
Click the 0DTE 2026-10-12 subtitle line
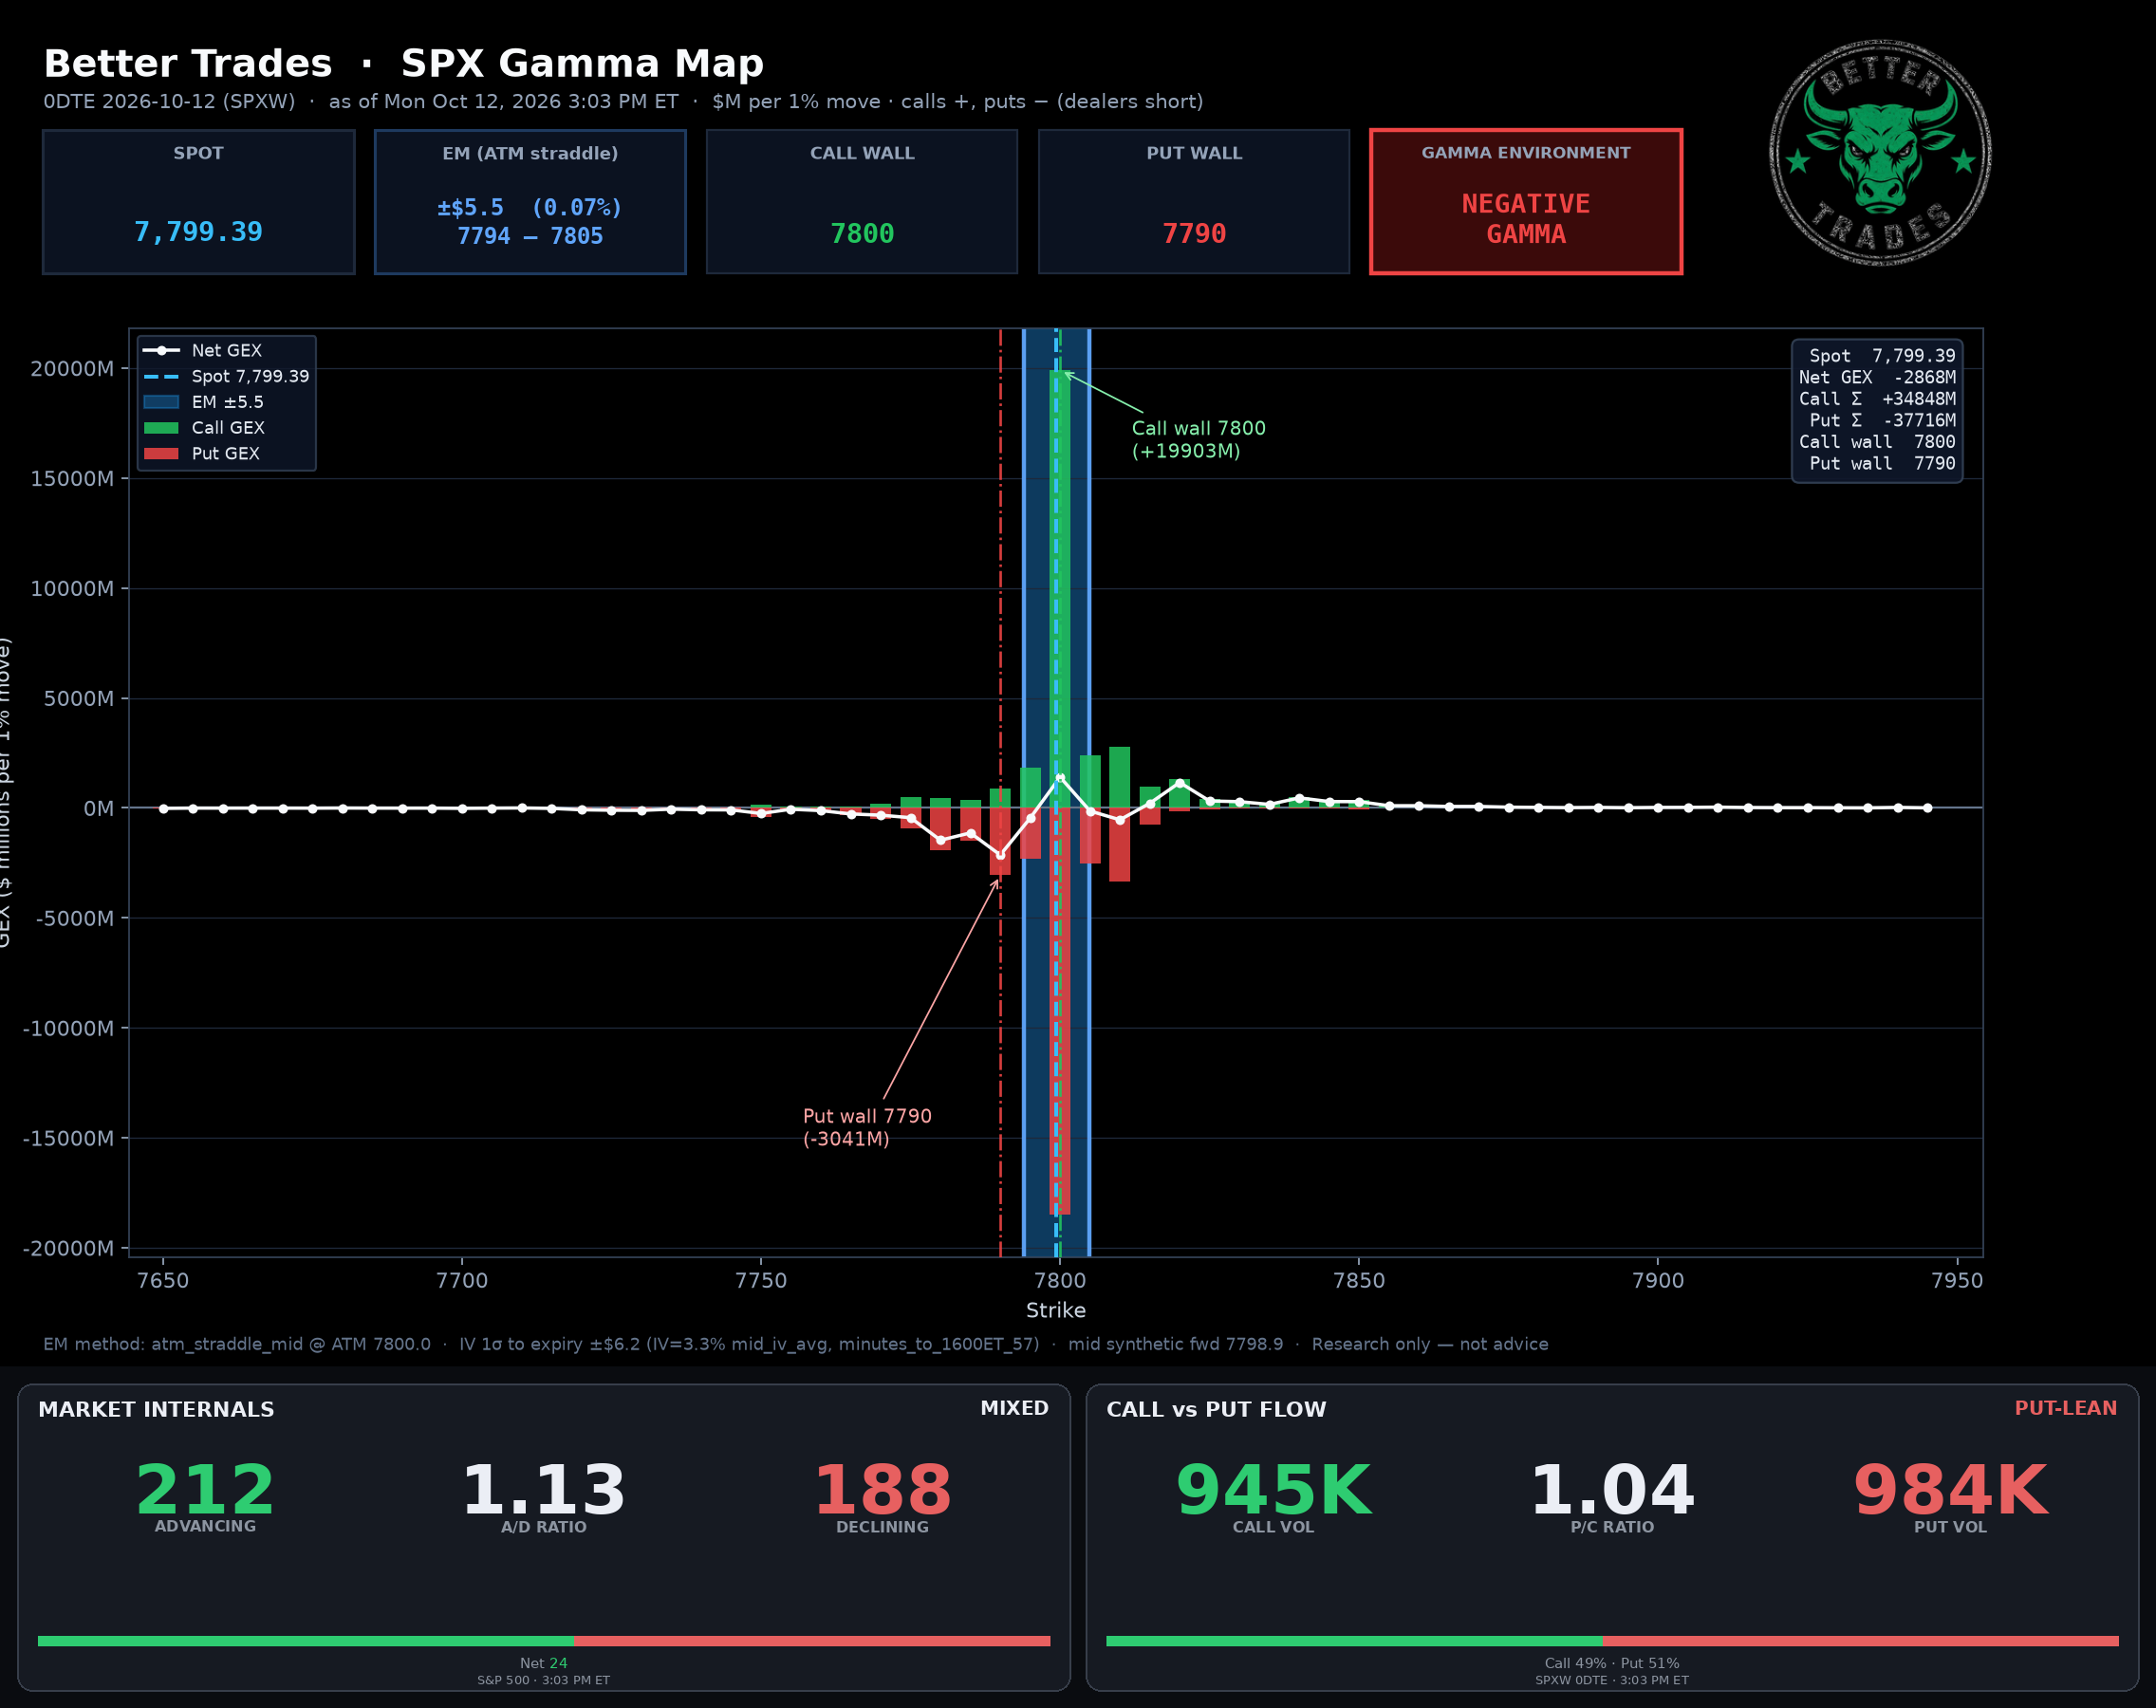623,101
